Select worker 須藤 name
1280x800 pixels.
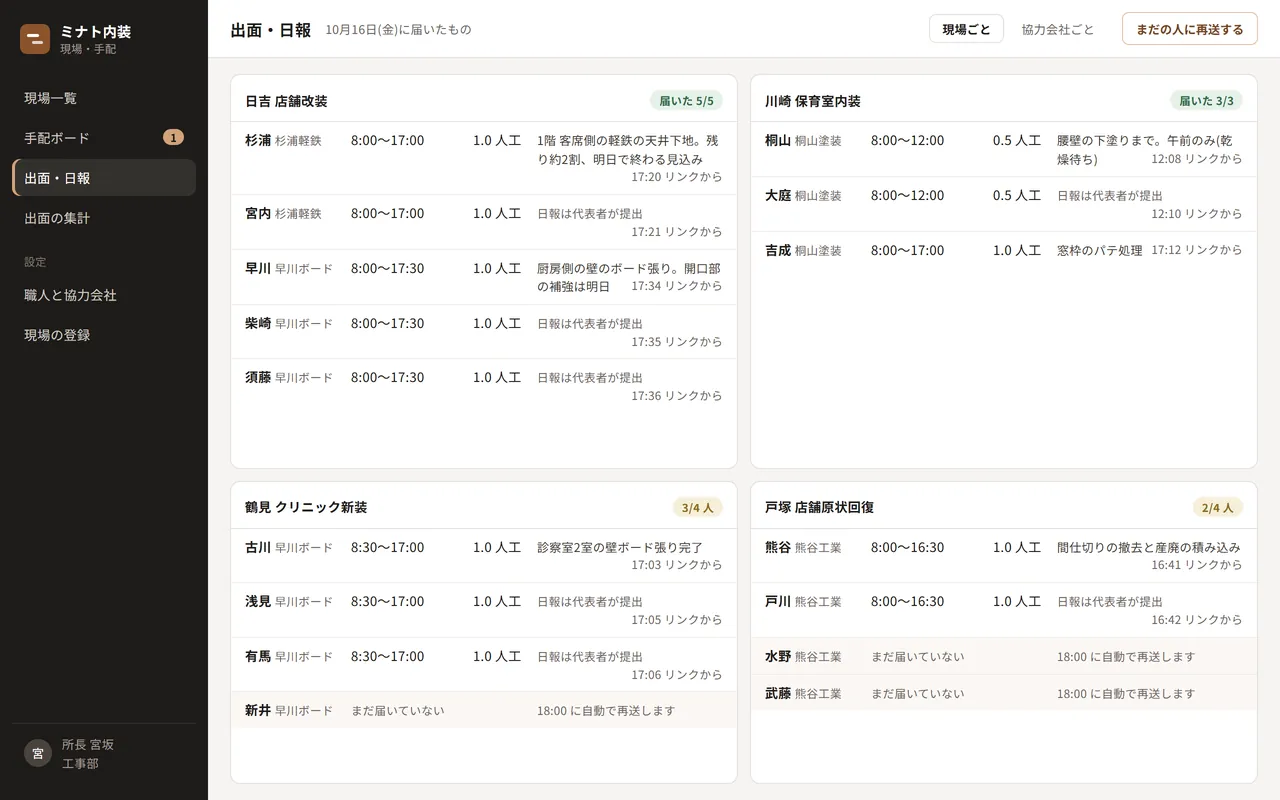258,377
